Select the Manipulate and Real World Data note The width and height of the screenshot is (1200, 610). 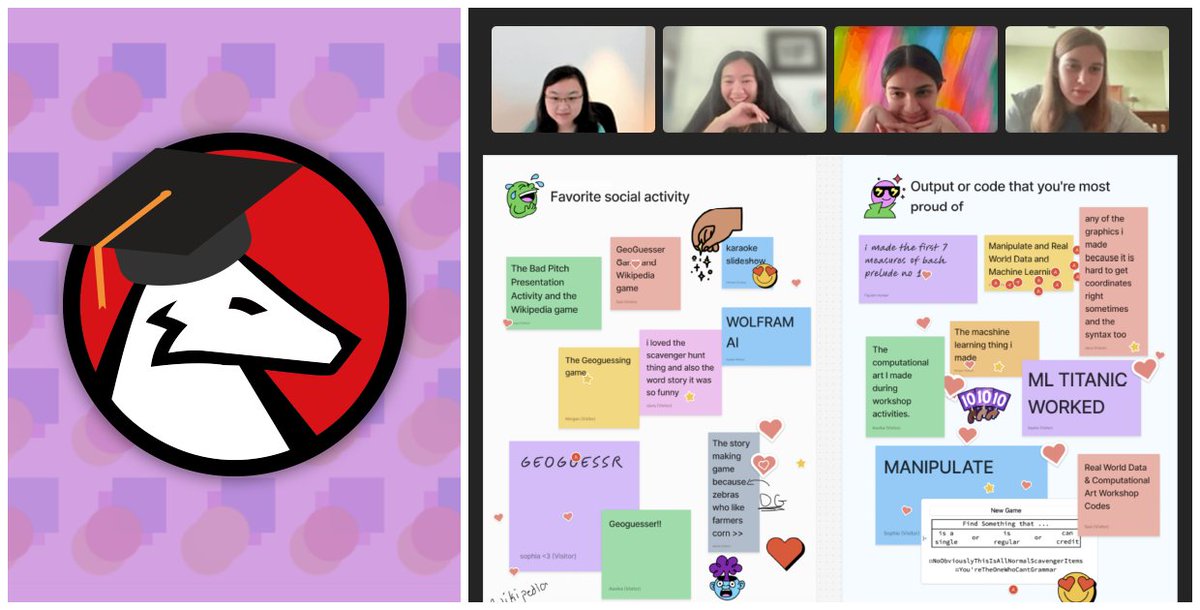(1031, 264)
